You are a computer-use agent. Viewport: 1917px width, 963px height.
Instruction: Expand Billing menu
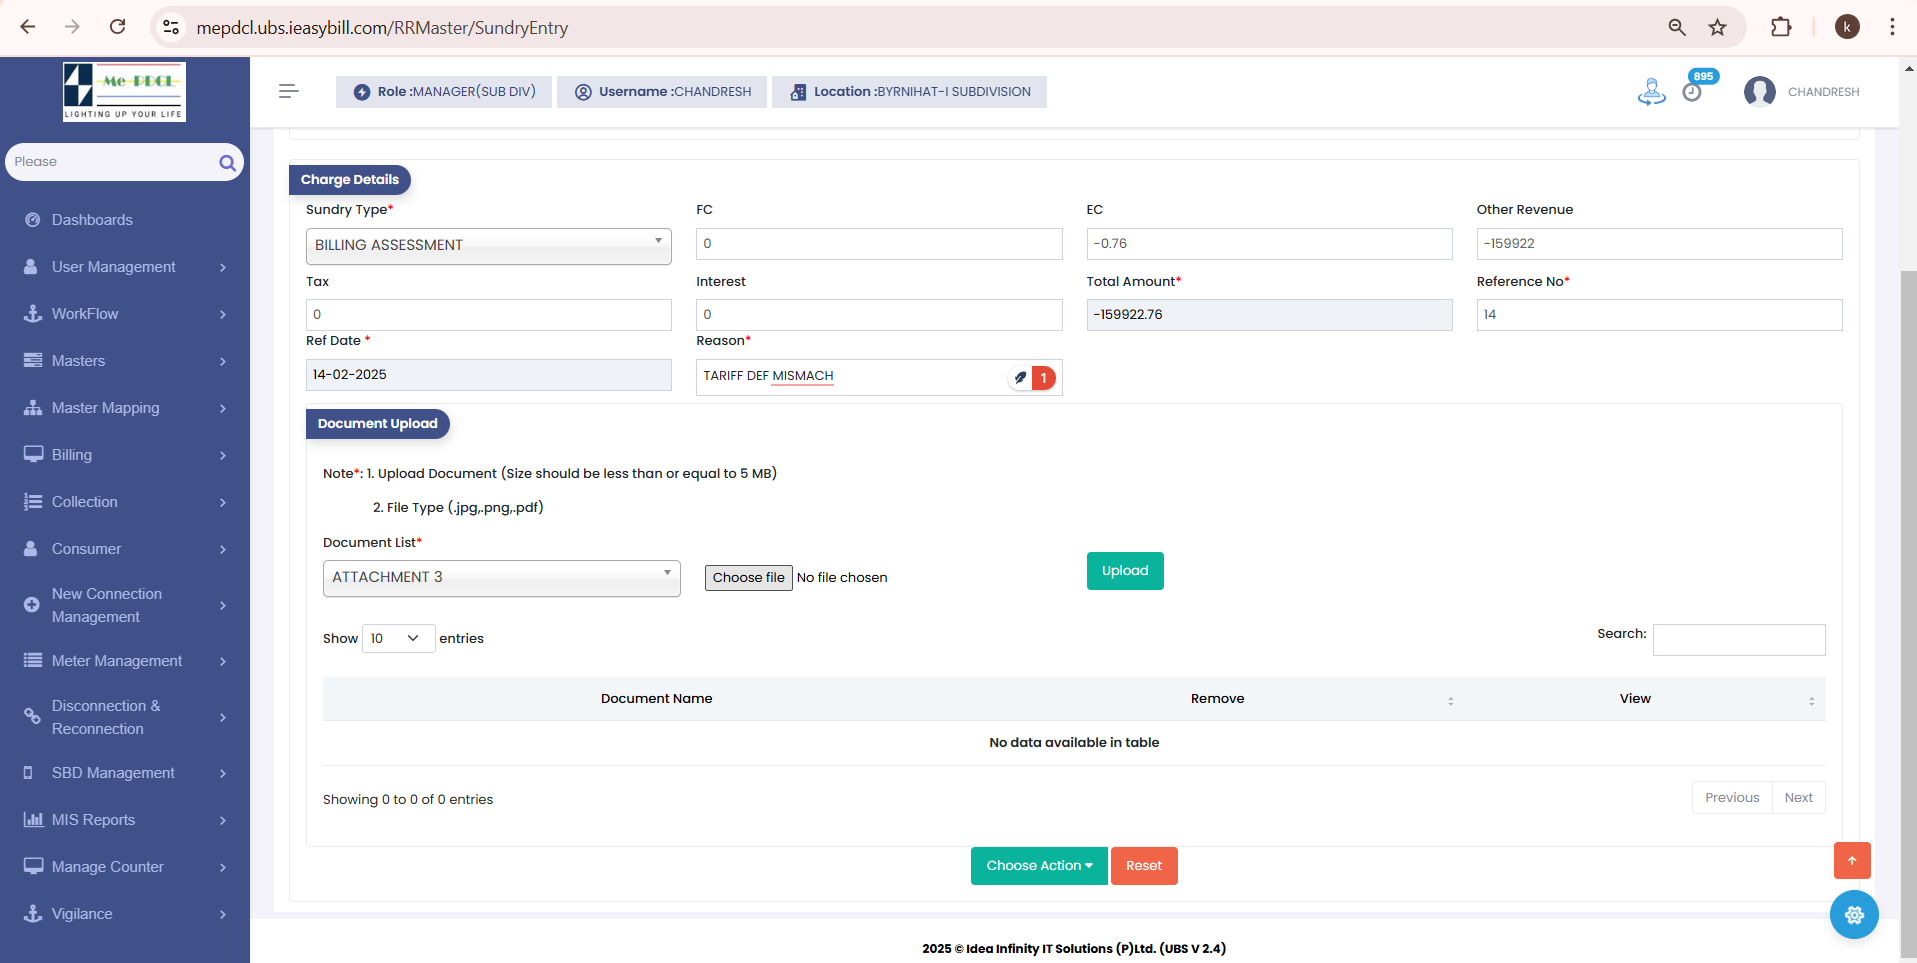pos(125,455)
